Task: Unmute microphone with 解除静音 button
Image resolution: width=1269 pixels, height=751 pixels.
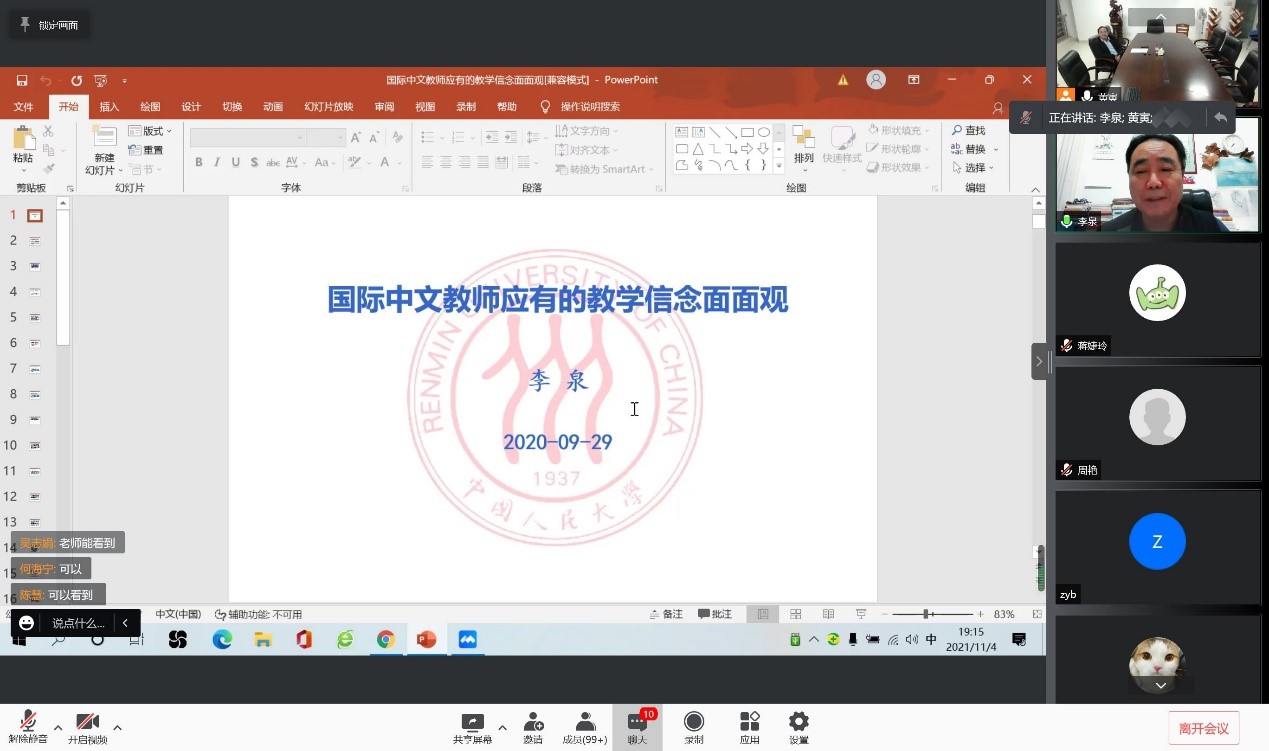Action: (x=29, y=727)
